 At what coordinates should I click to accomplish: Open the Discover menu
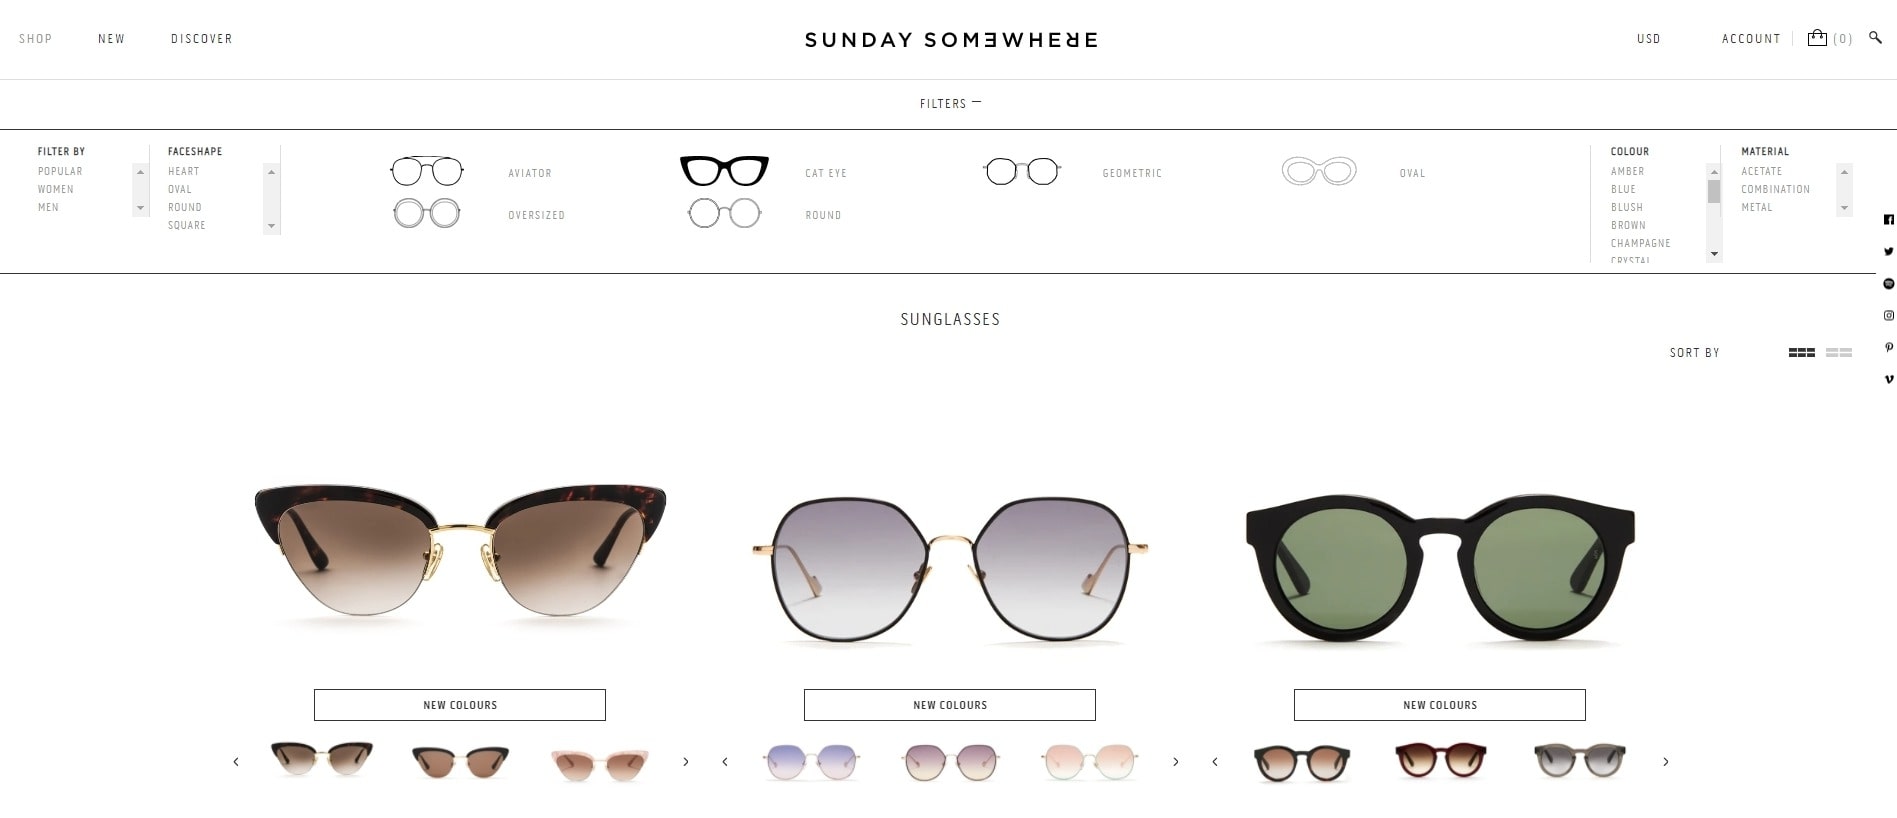tap(201, 39)
